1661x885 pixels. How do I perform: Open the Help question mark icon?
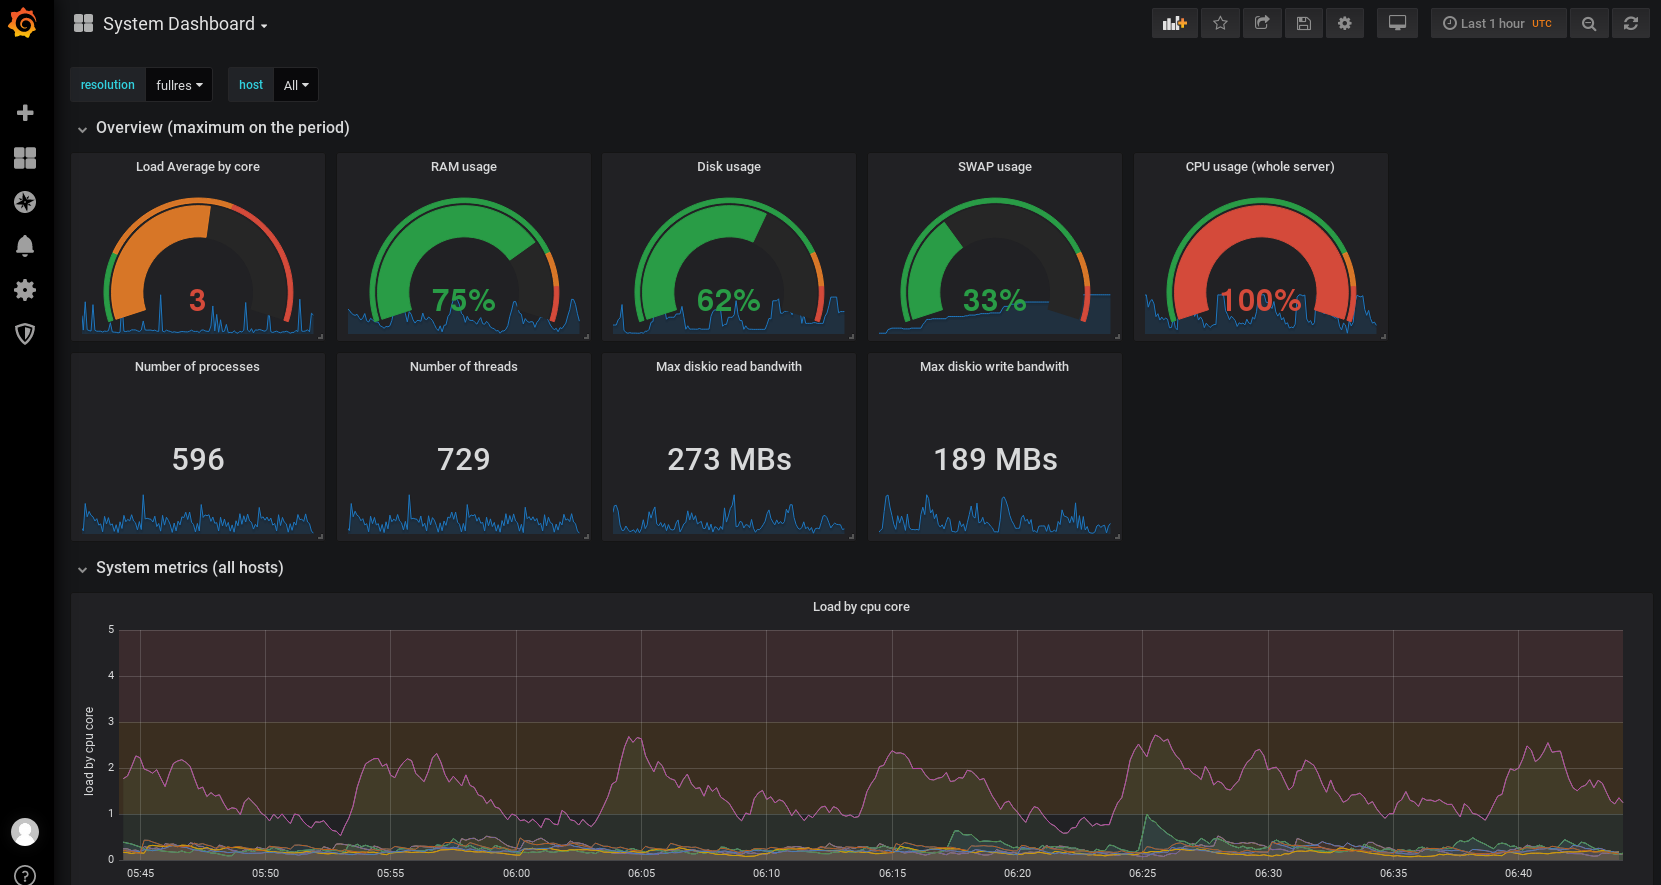coord(25,876)
